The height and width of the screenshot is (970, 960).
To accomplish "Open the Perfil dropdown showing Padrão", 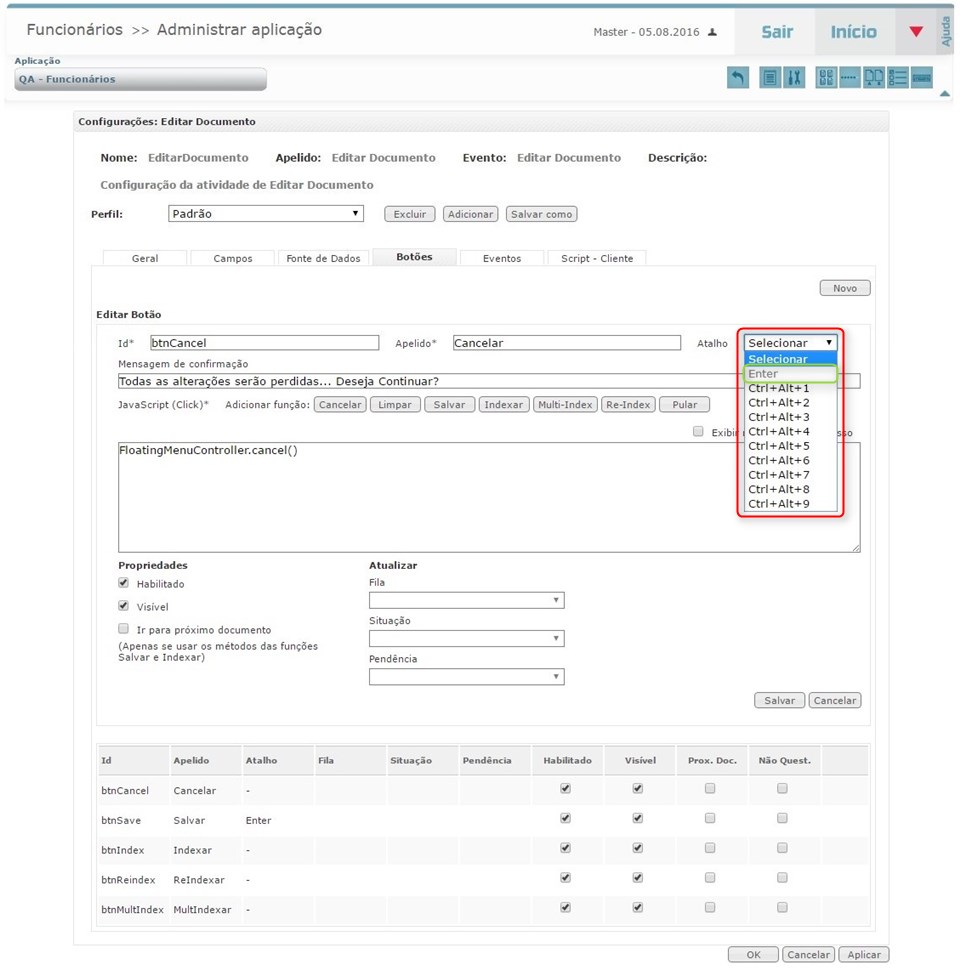I will (x=265, y=214).
